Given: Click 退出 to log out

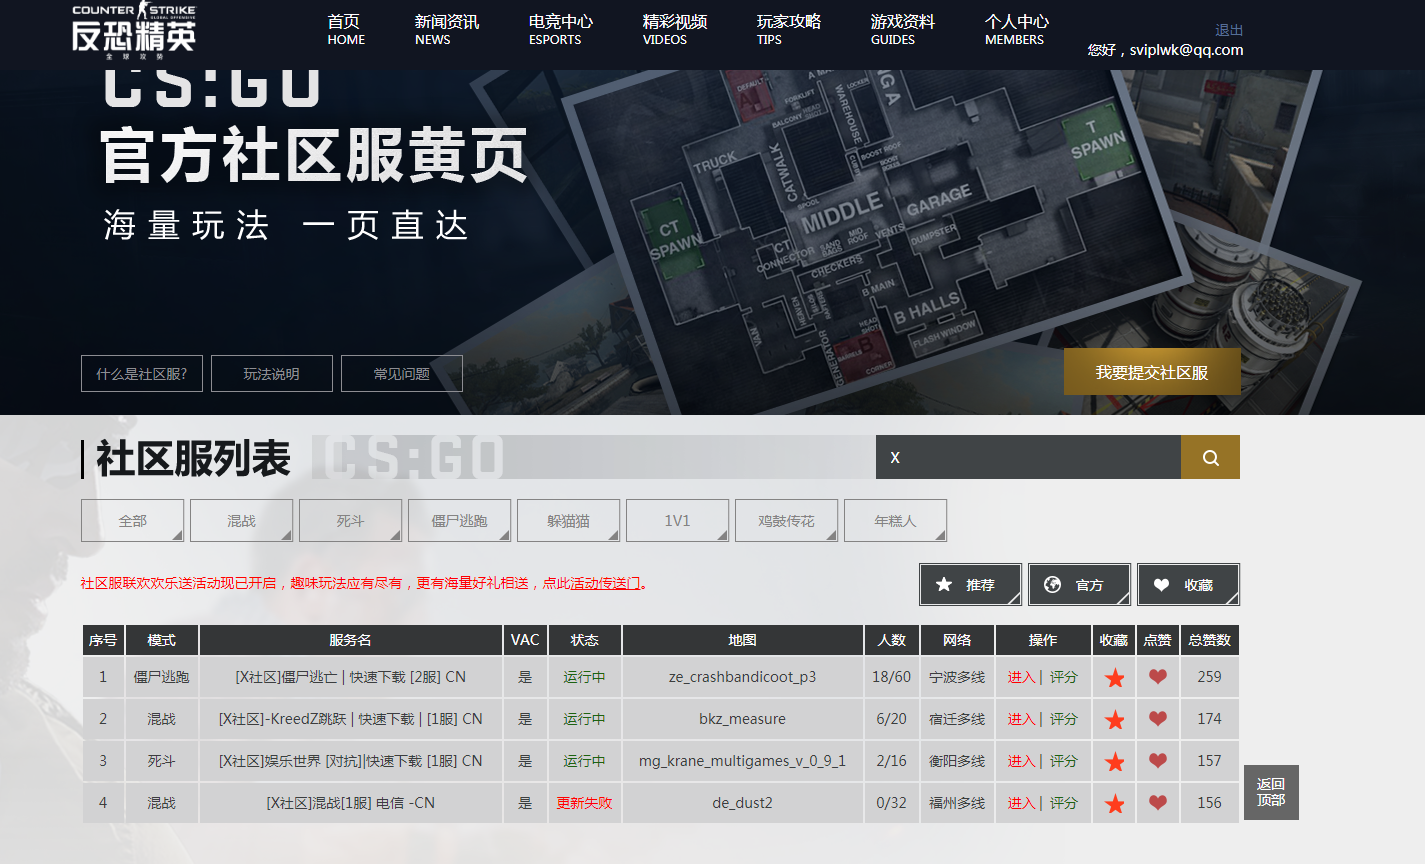Looking at the screenshot, I should pyautogui.click(x=1229, y=29).
